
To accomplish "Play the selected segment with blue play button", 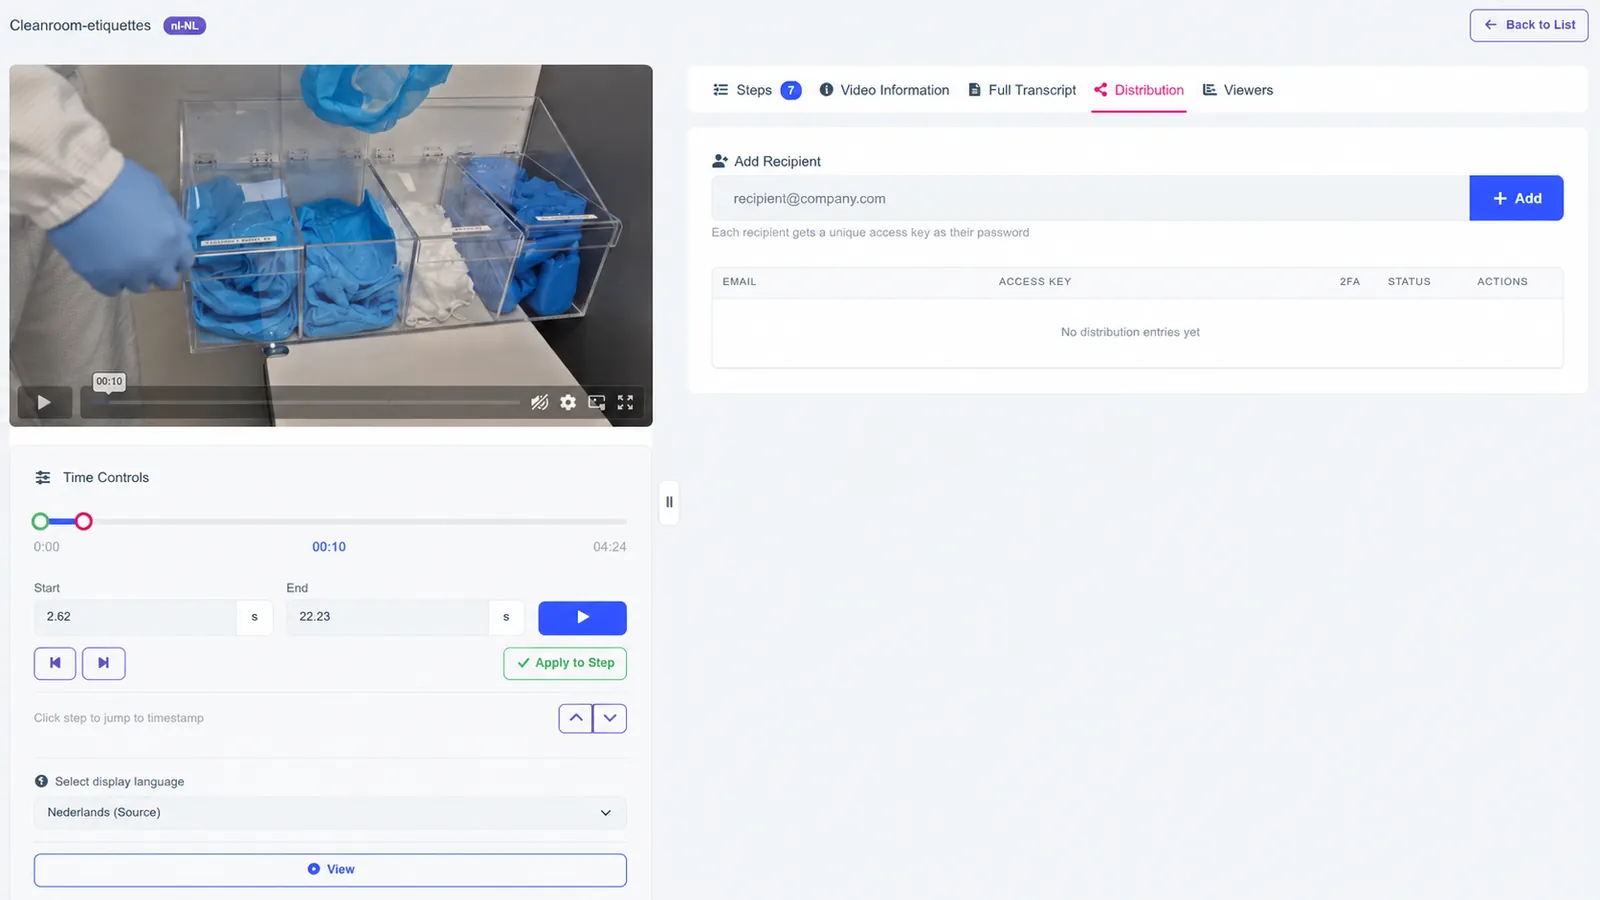I will [x=582, y=618].
